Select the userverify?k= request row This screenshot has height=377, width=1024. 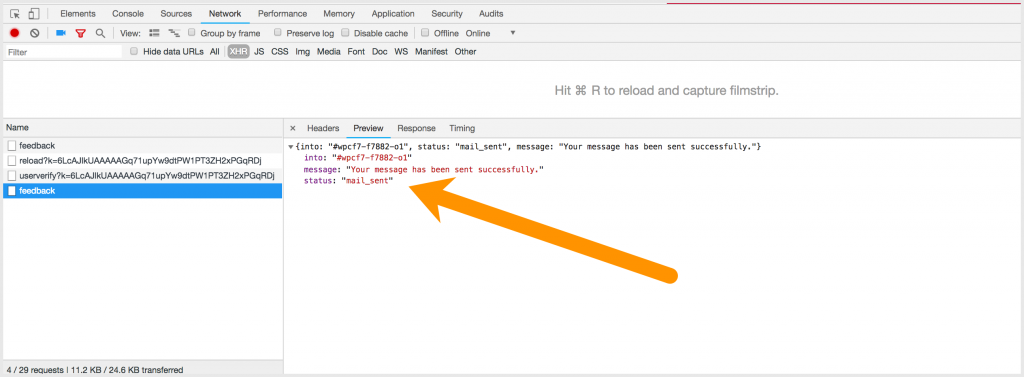[x=142, y=176]
